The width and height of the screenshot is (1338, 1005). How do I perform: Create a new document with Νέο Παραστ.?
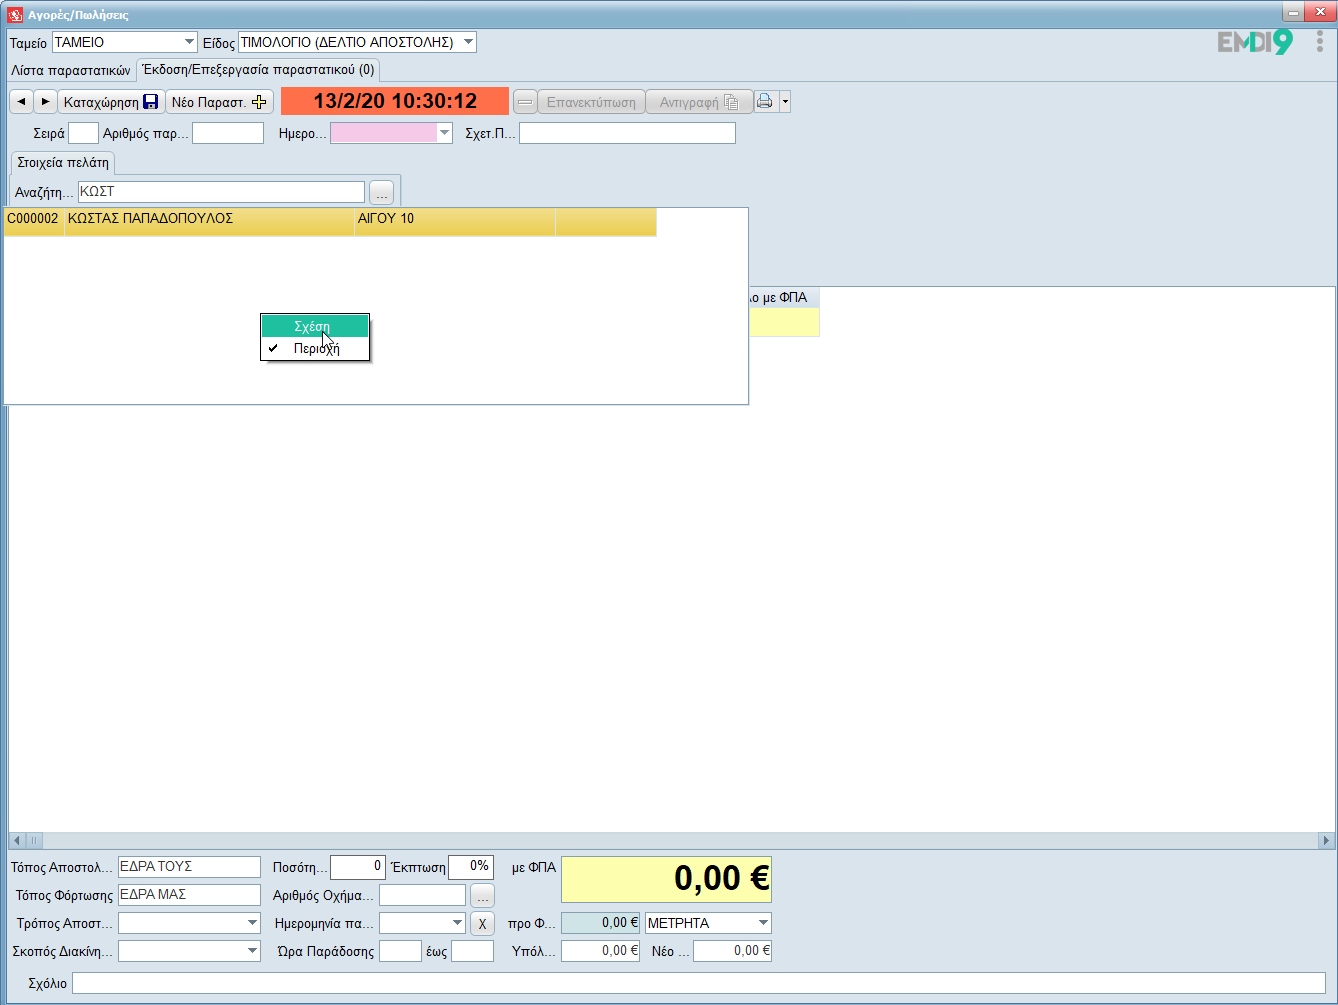219,102
